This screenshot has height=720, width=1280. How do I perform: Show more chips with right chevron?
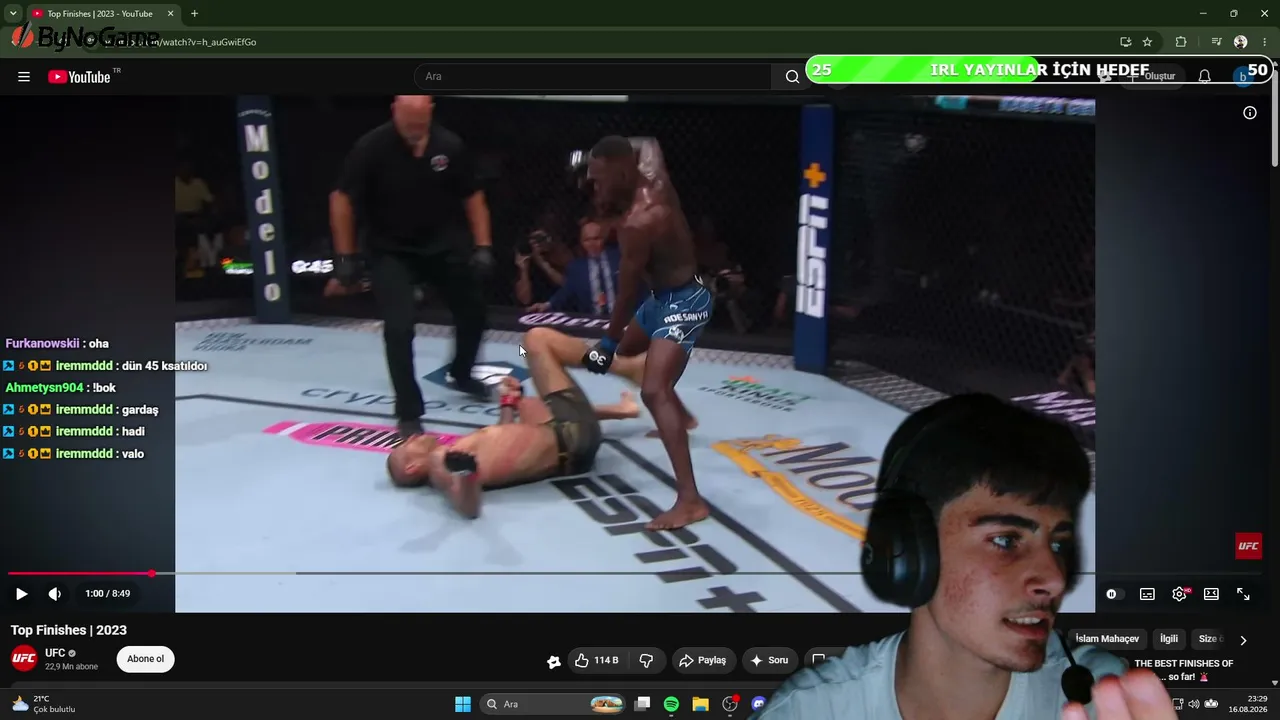[1243, 640]
